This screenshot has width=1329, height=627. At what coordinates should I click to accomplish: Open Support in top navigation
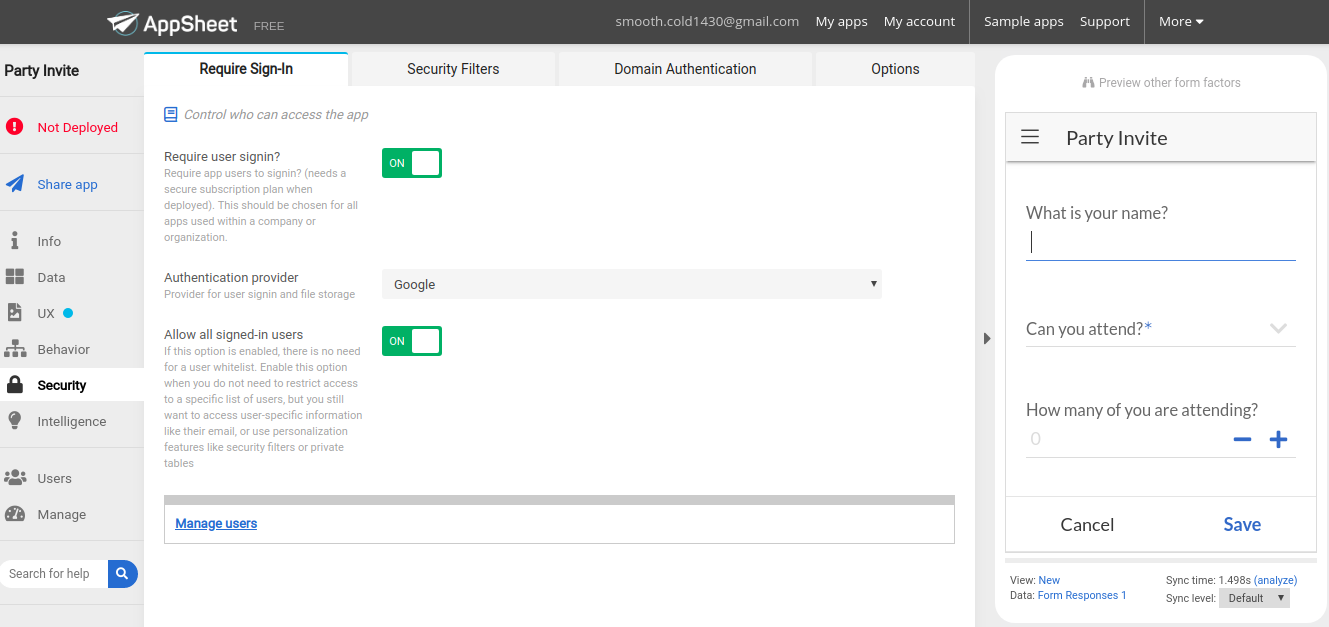click(x=1105, y=21)
